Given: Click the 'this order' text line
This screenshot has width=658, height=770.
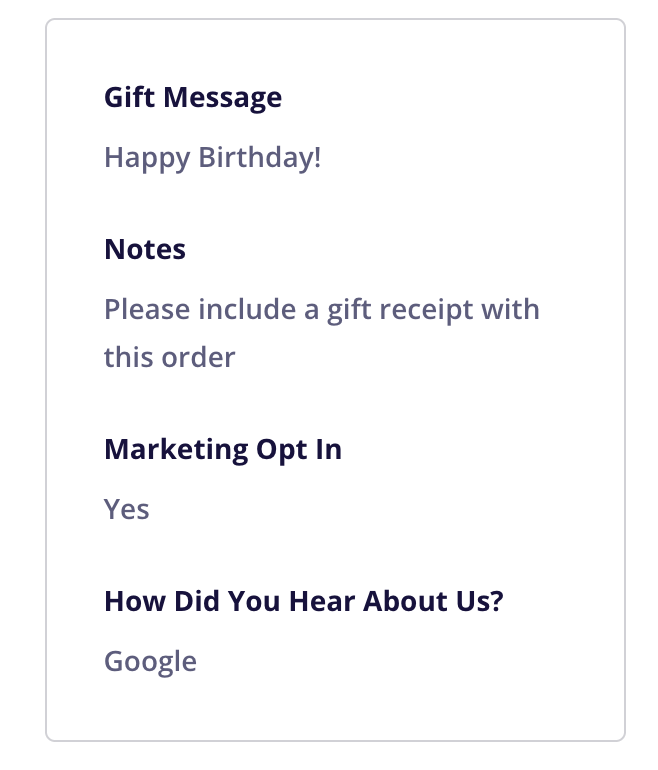Looking at the screenshot, I should click(x=169, y=357).
